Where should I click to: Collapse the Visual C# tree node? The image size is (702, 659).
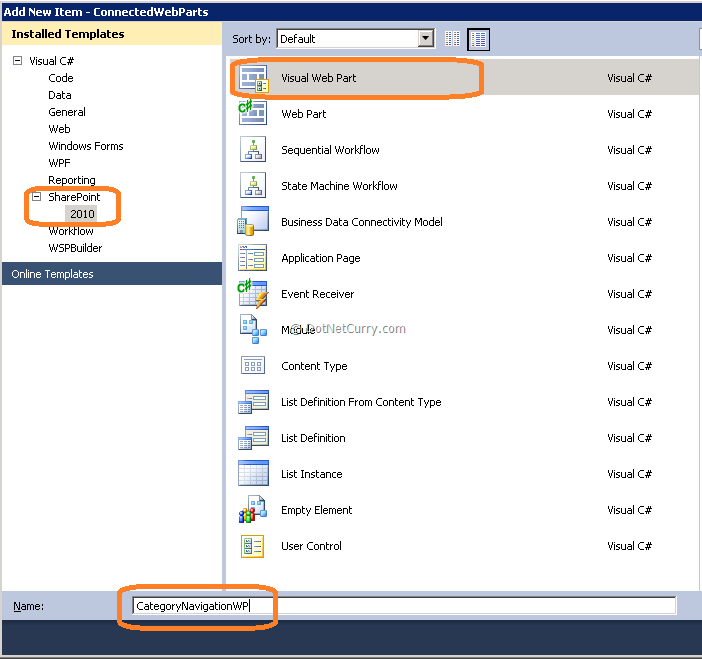pos(17,60)
